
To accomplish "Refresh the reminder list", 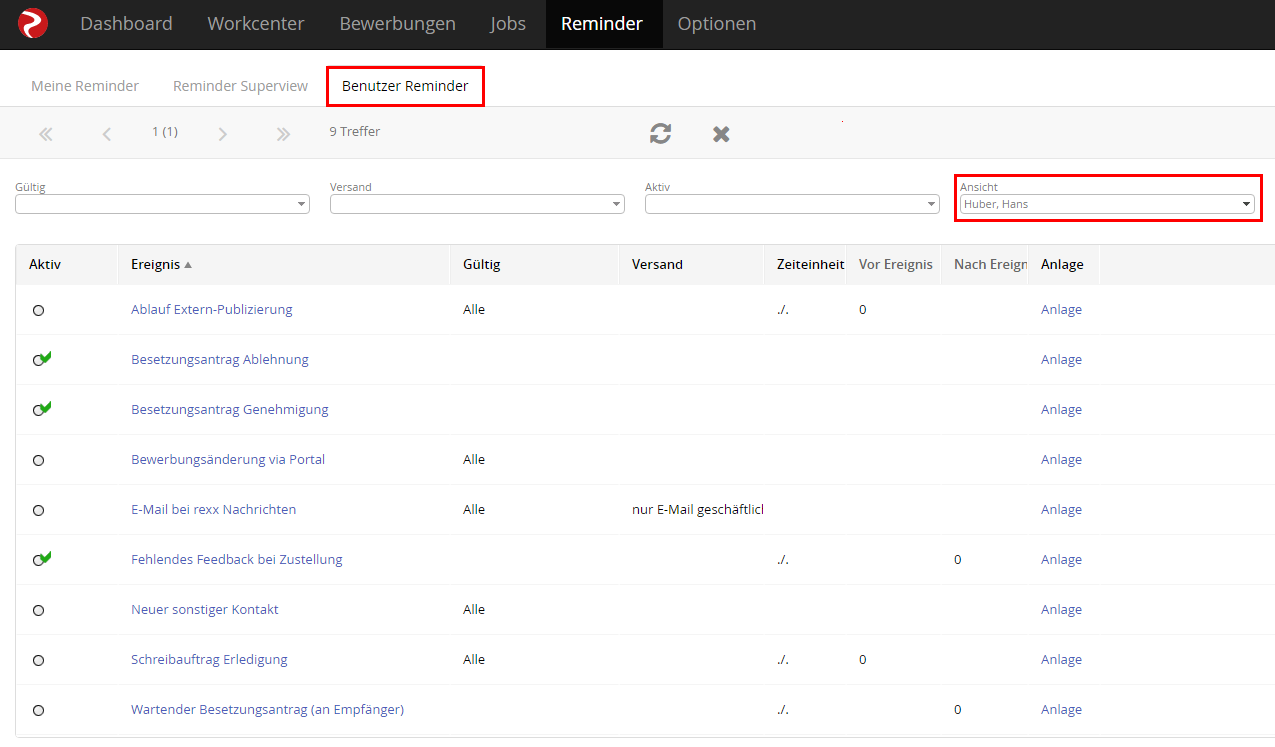I will [x=660, y=133].
